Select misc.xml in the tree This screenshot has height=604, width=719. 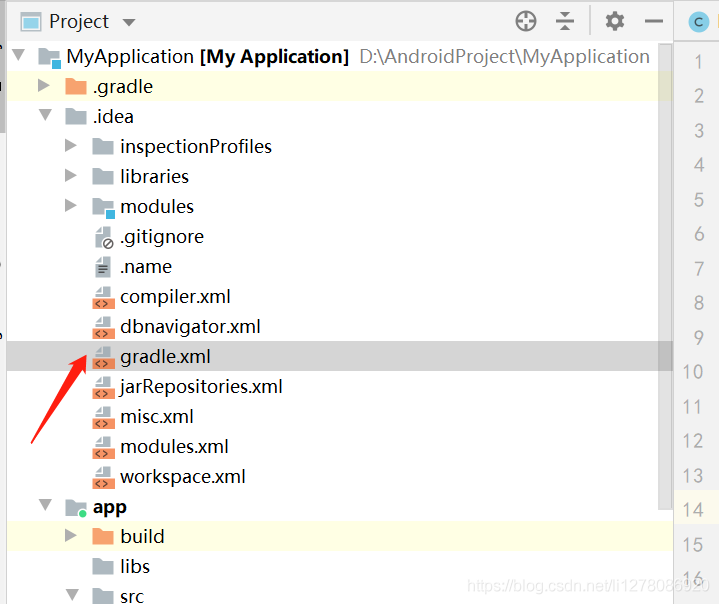[157, 417]
